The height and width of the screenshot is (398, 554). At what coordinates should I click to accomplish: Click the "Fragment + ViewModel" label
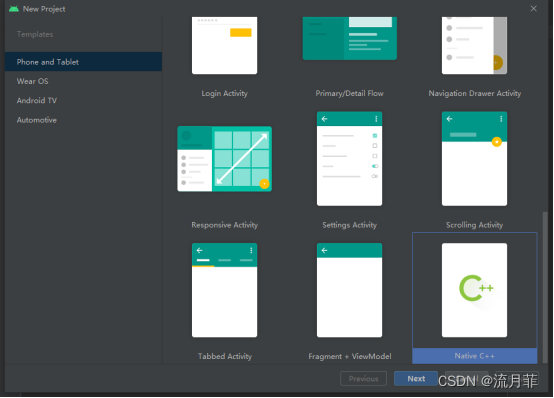click(x=349, y=356)
